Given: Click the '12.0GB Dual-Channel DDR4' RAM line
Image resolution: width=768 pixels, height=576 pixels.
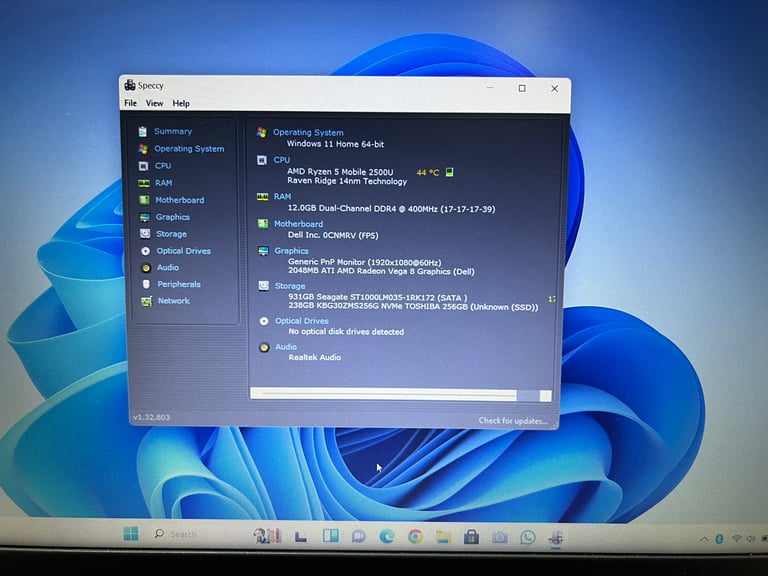Looking at the screenshot, I should (x=391, y=209).
